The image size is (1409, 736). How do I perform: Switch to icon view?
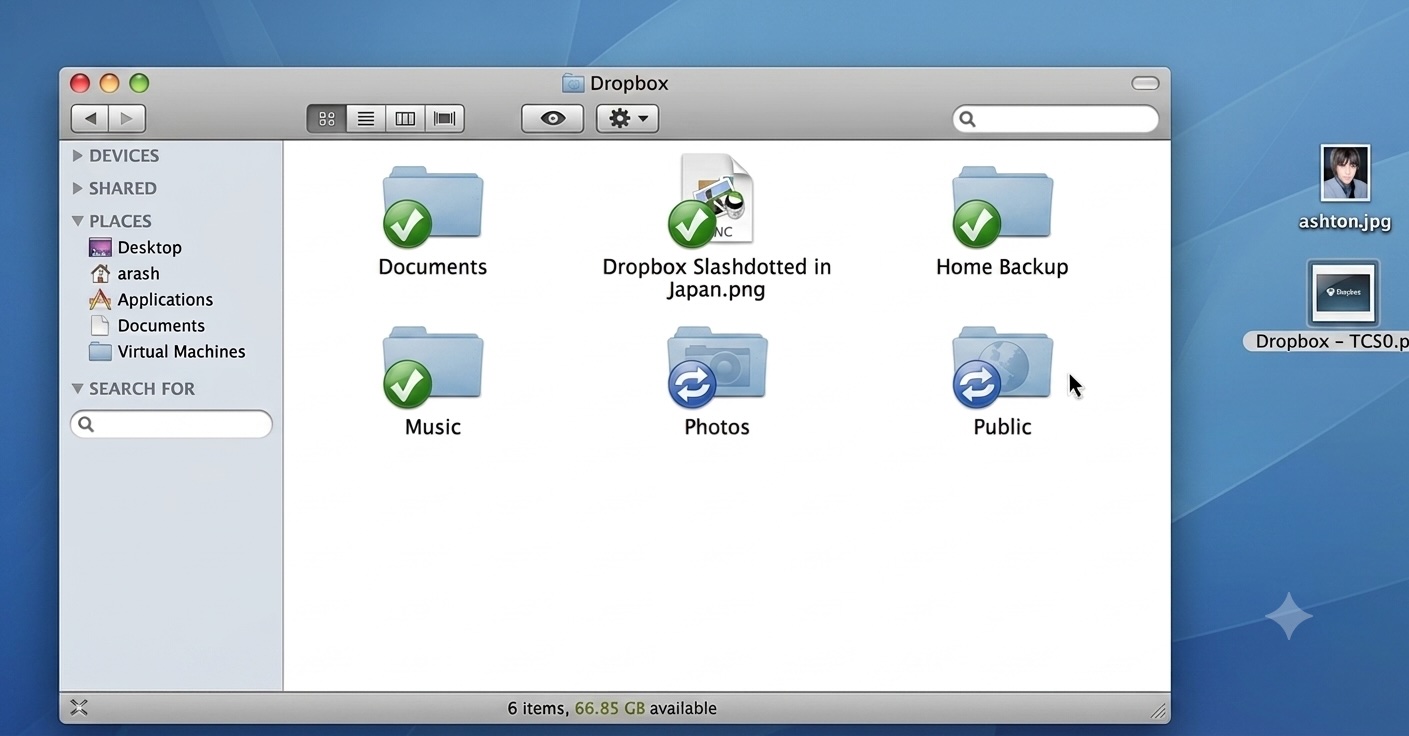point(327,119)
